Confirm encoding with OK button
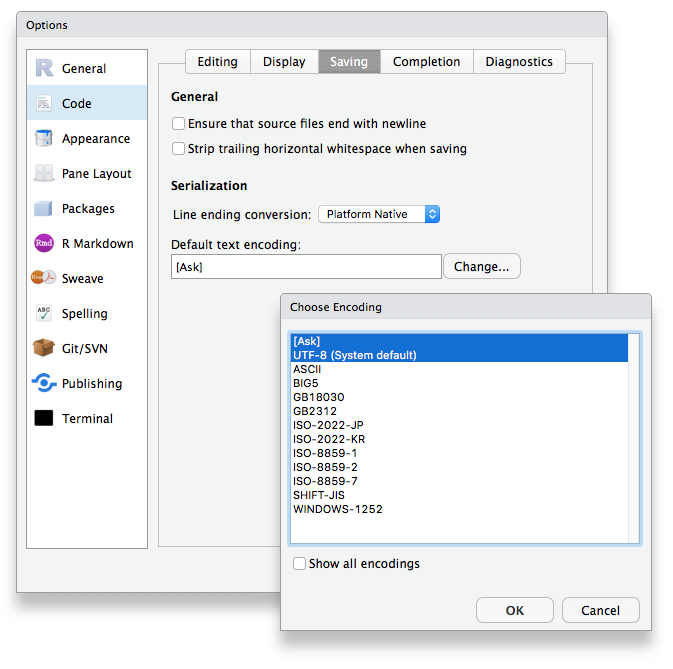 coord(514,610)
